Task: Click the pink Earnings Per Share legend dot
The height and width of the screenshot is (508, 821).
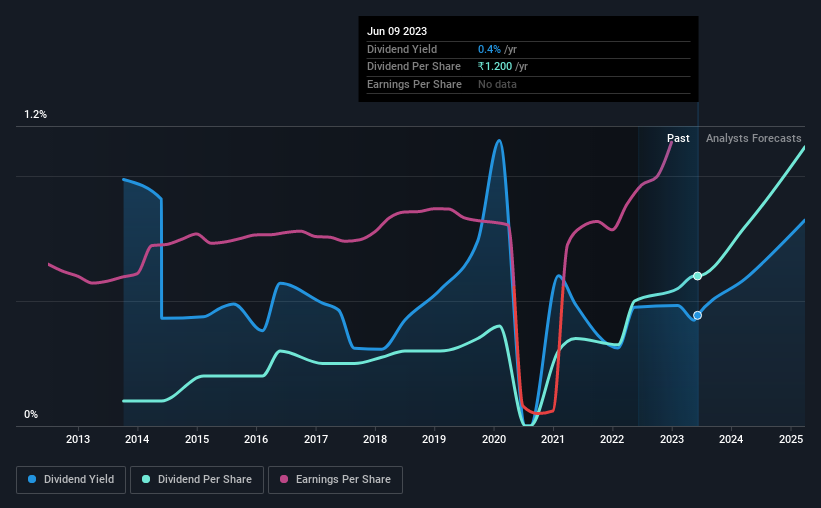Action: click(x=284, y=479)
